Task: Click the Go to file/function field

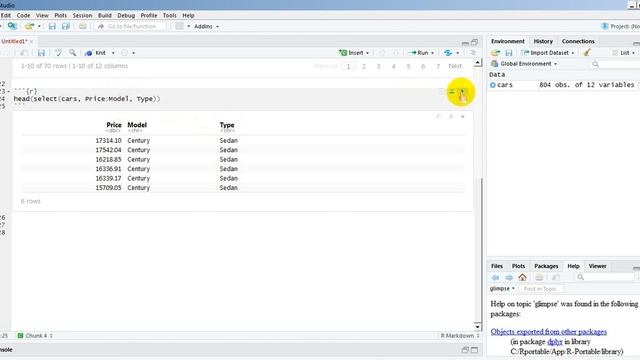Action: (131, 26)
